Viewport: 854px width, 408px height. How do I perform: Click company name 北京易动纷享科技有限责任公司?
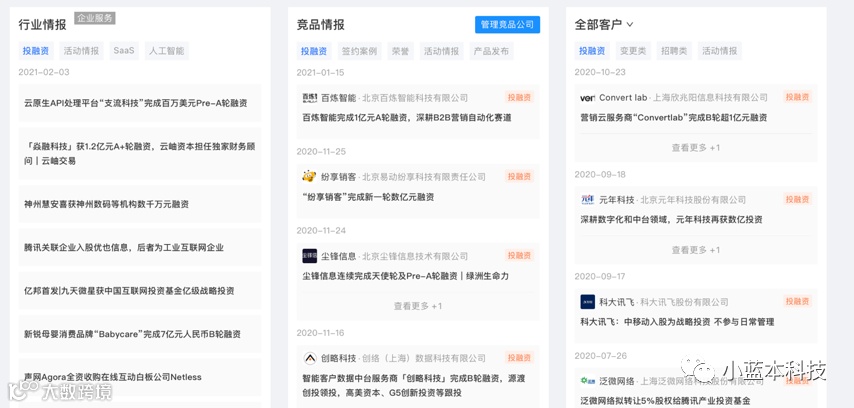coord(424,177)
